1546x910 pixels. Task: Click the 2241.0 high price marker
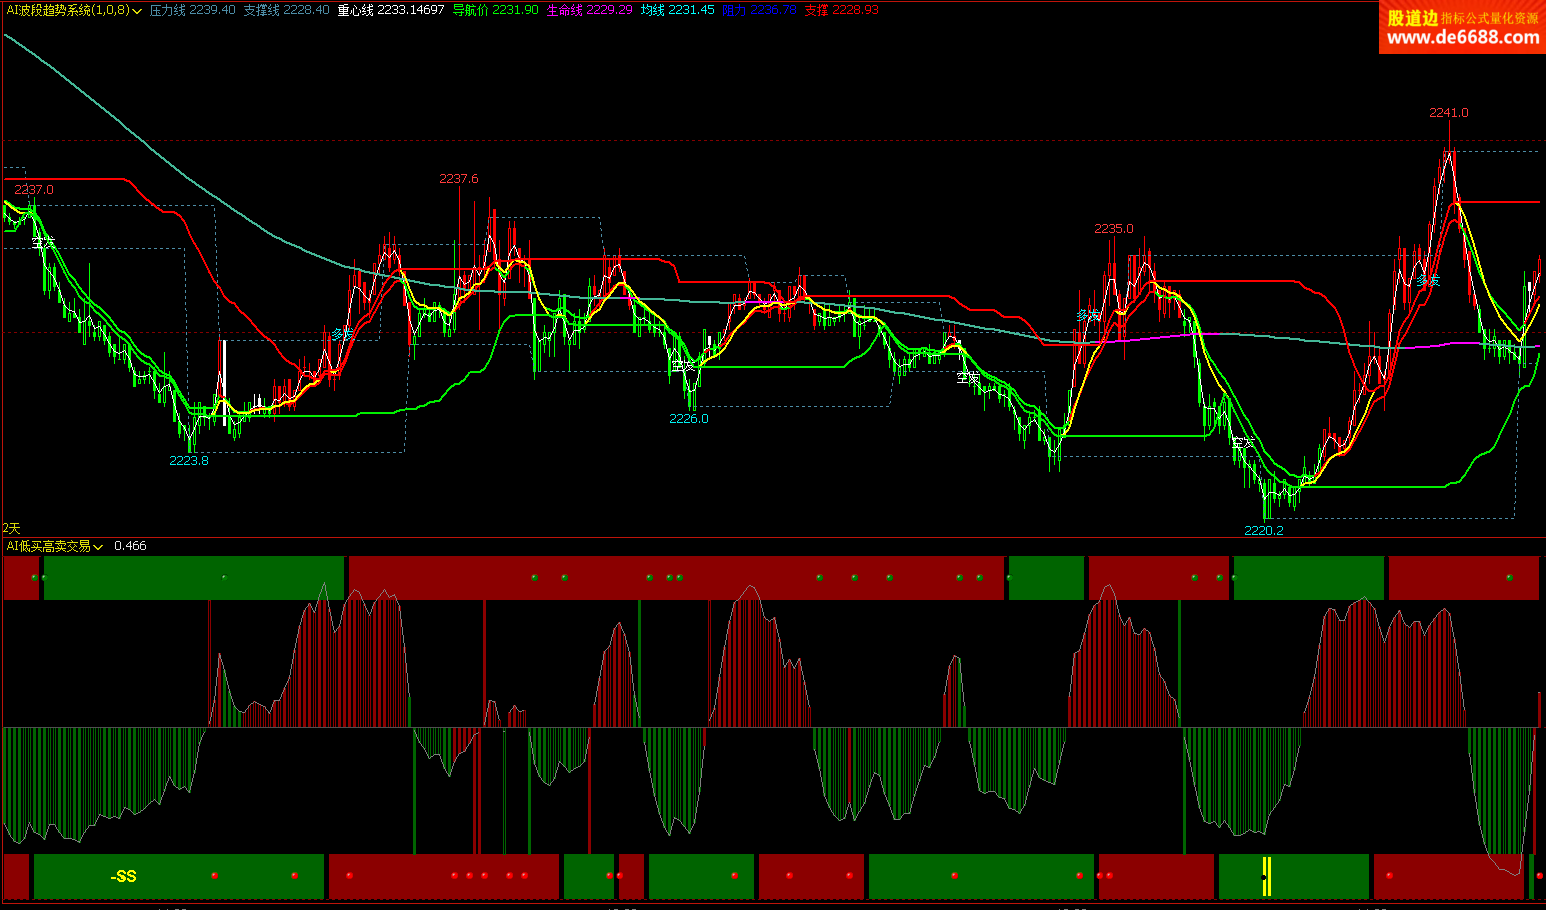[x=1448, y=113]
